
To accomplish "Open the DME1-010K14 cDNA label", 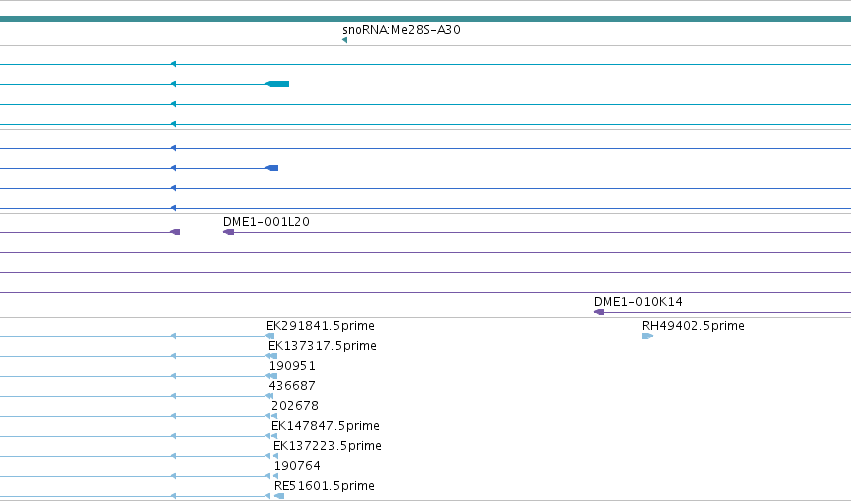I will pyautogui.click(x=638, y=301).
